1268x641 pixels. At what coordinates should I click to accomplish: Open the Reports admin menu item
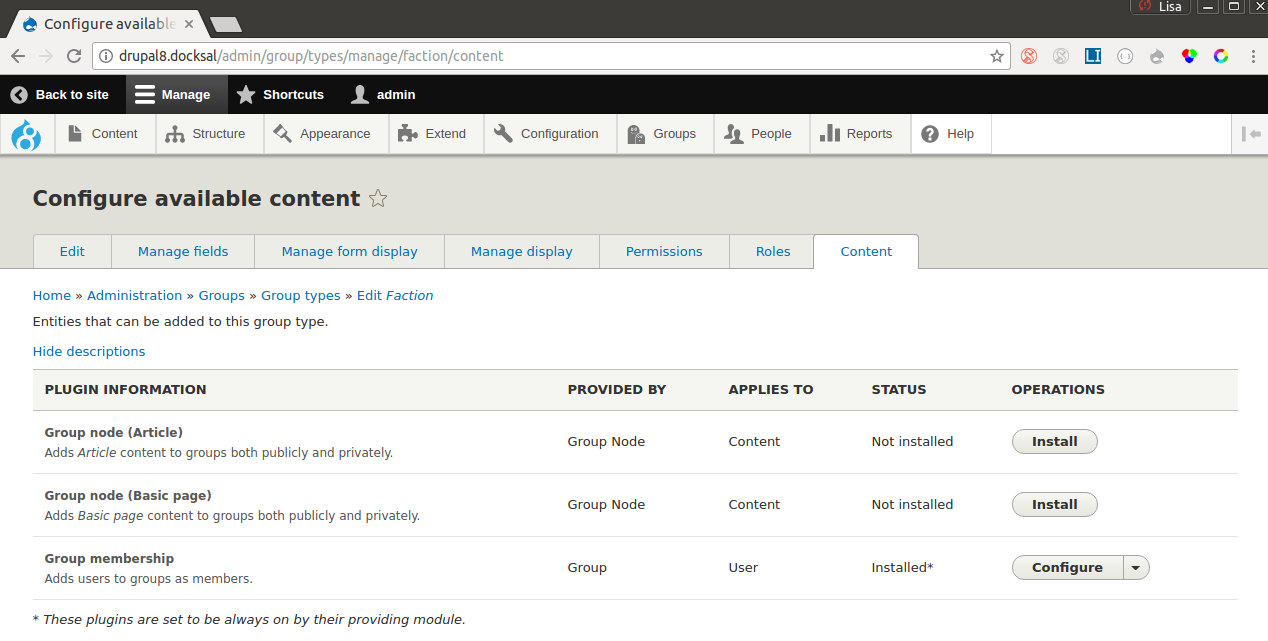(x=856, y=134)
